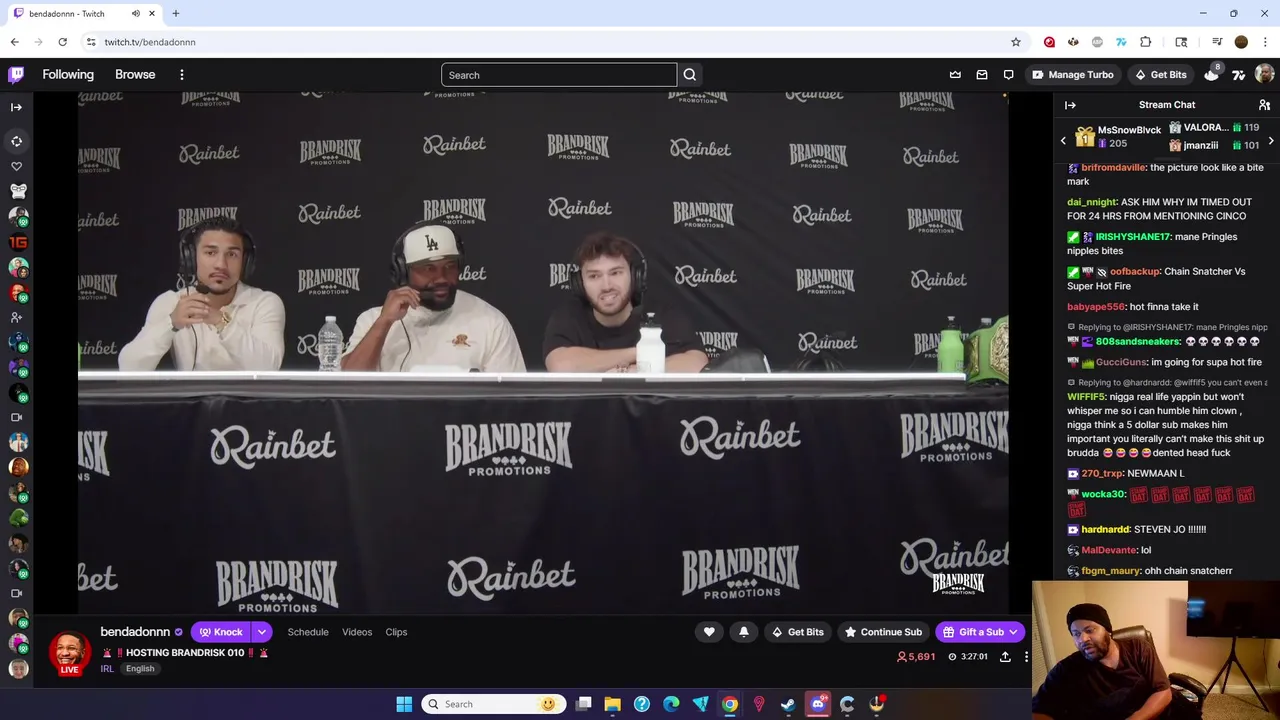Click chat username IRISHYSHANE17
Viewport: 1280px width, 720px height.
pos(1132,237)
